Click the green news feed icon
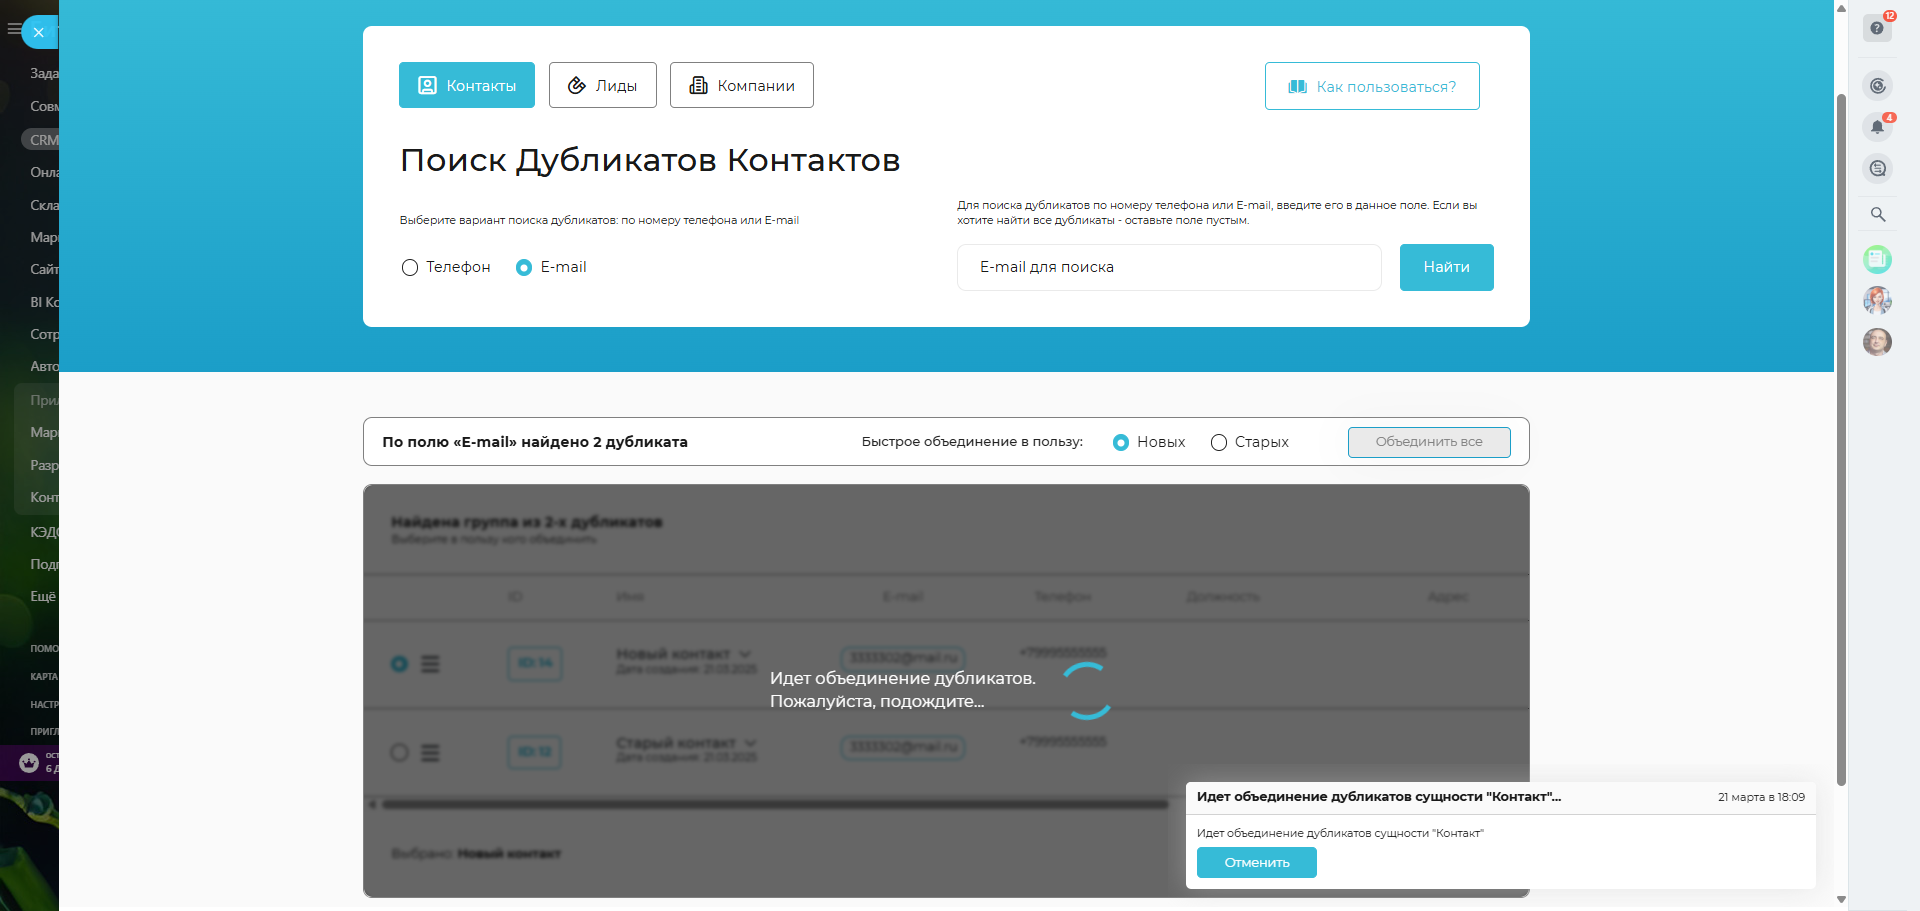This screenshot has height=911, width=1920. coord(1877,260)
